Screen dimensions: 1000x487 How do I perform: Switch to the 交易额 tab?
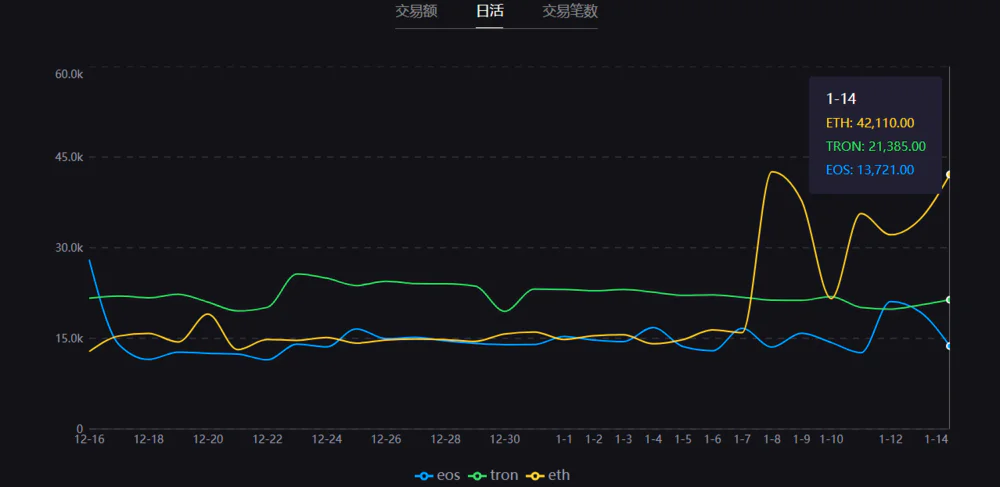click(x=416, y=12)
